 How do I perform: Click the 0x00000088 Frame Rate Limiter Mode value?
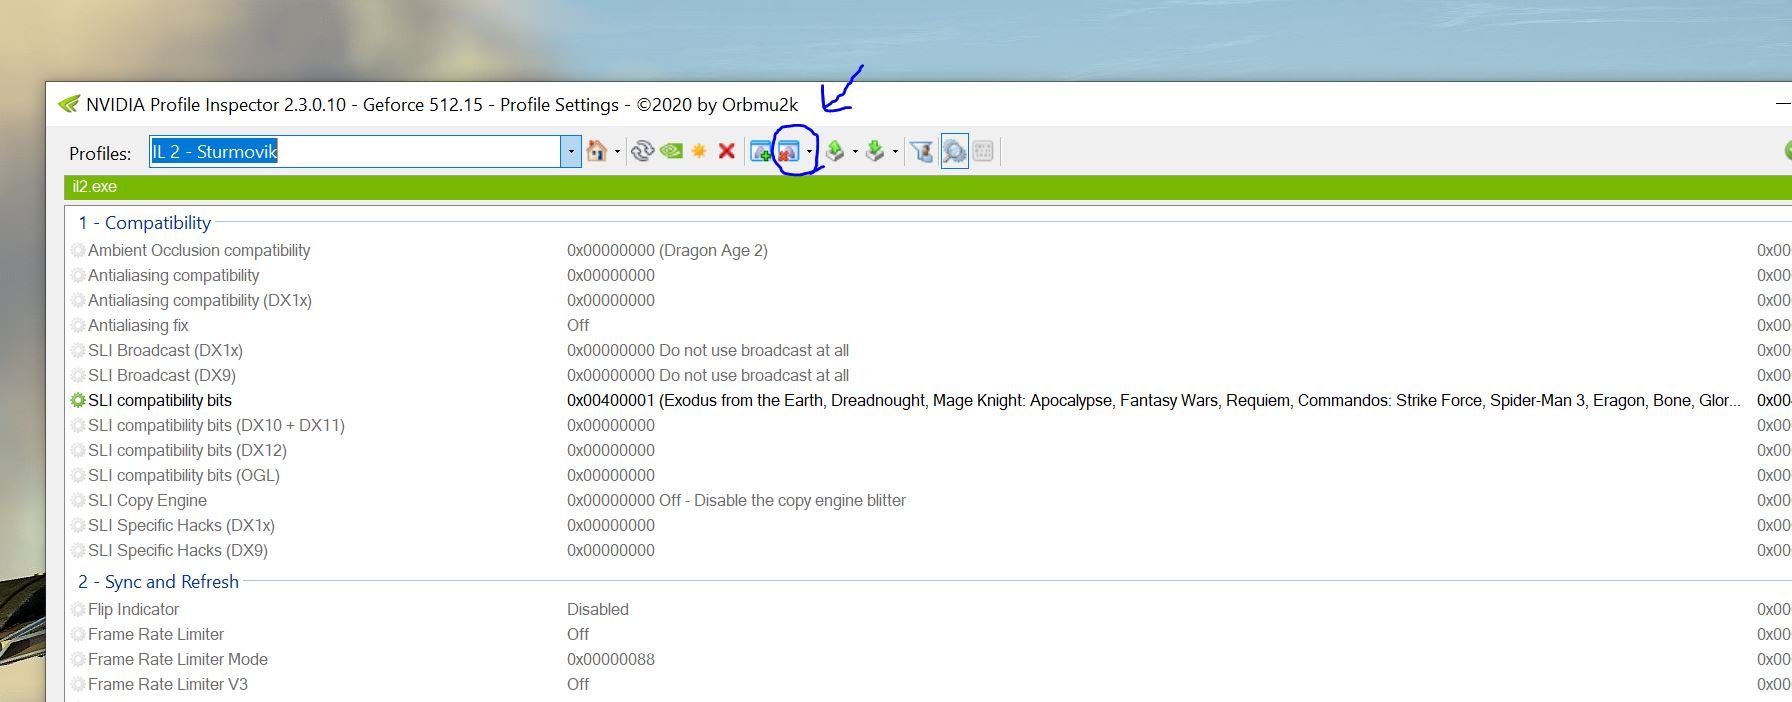(611, 659)
